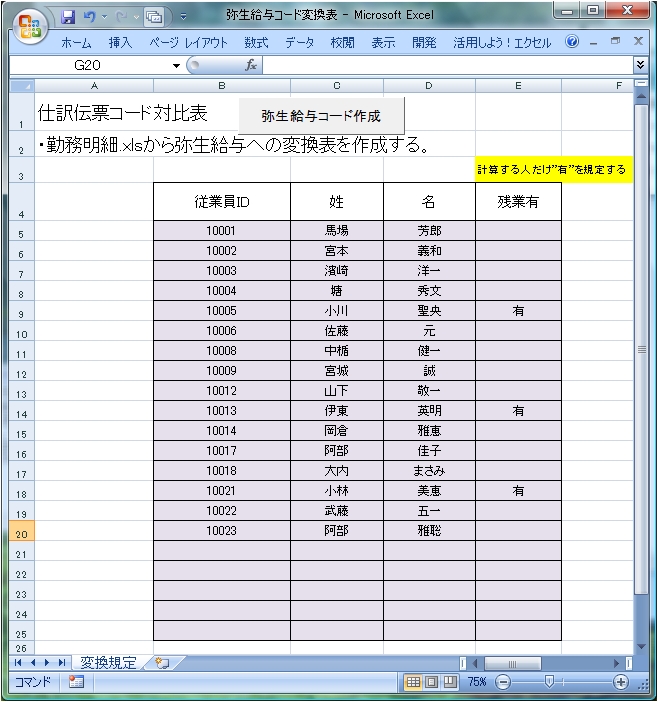Open the undo history dropdown arrow
The height and width of the screenshot is (702, 658).
(105, 17)
